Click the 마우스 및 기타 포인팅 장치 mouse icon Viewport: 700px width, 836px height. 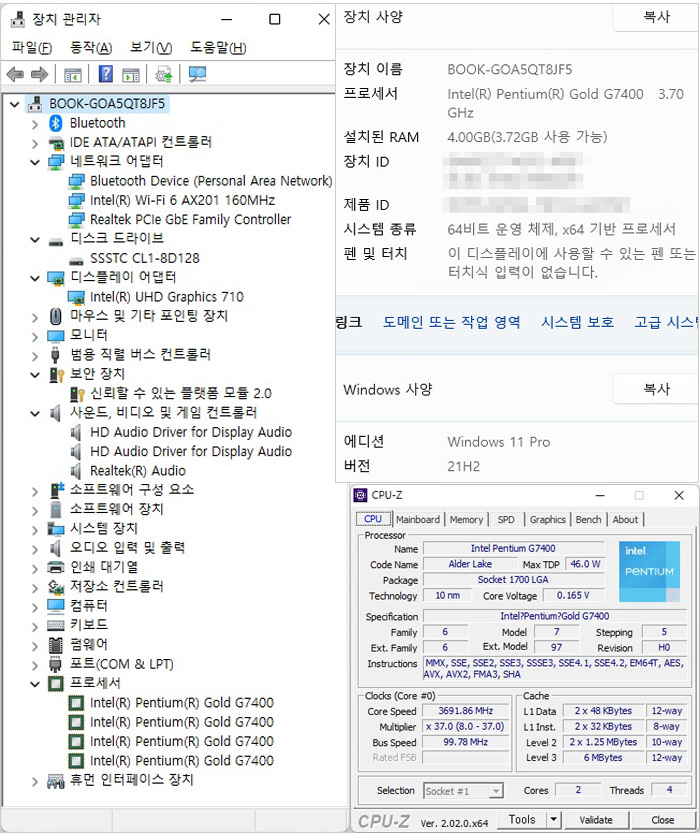pyautogui.click(x=55, y=317)
